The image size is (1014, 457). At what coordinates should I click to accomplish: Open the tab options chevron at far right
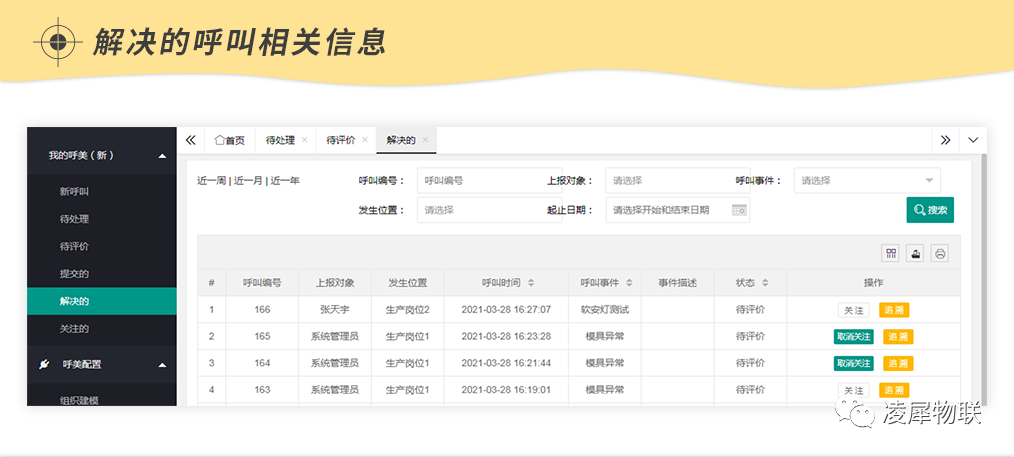(x=973, y=140)
